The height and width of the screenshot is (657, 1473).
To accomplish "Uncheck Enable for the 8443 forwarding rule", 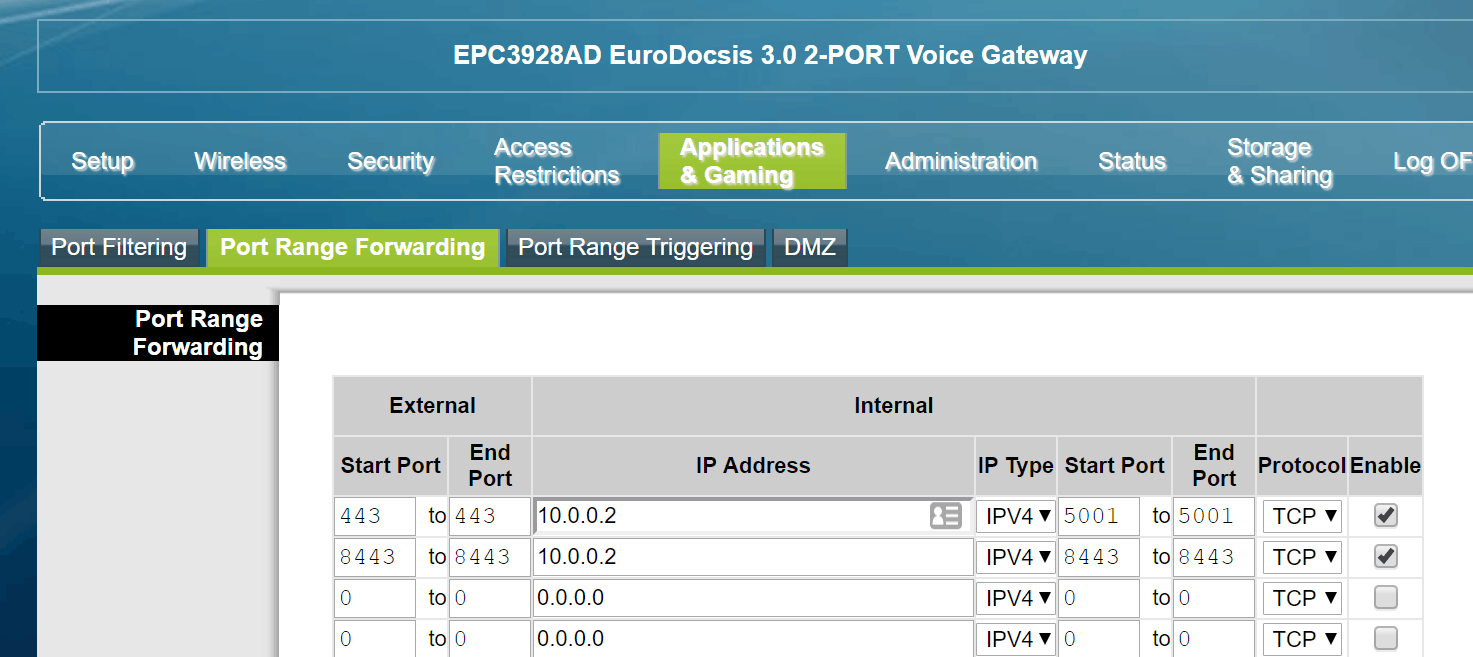I will coord(1385,556).
